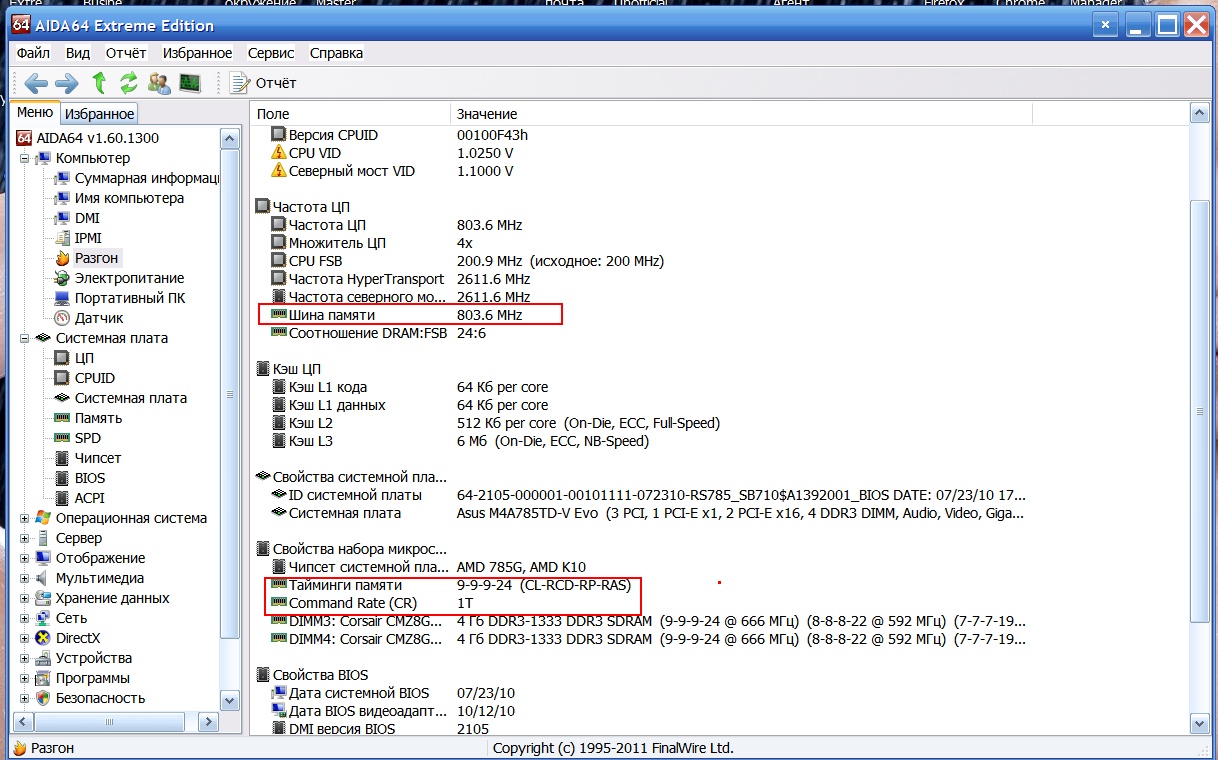This screenshot has width=1218, height=760.
Task: Click the Датчик gauge icon
Action: point(62,318)
